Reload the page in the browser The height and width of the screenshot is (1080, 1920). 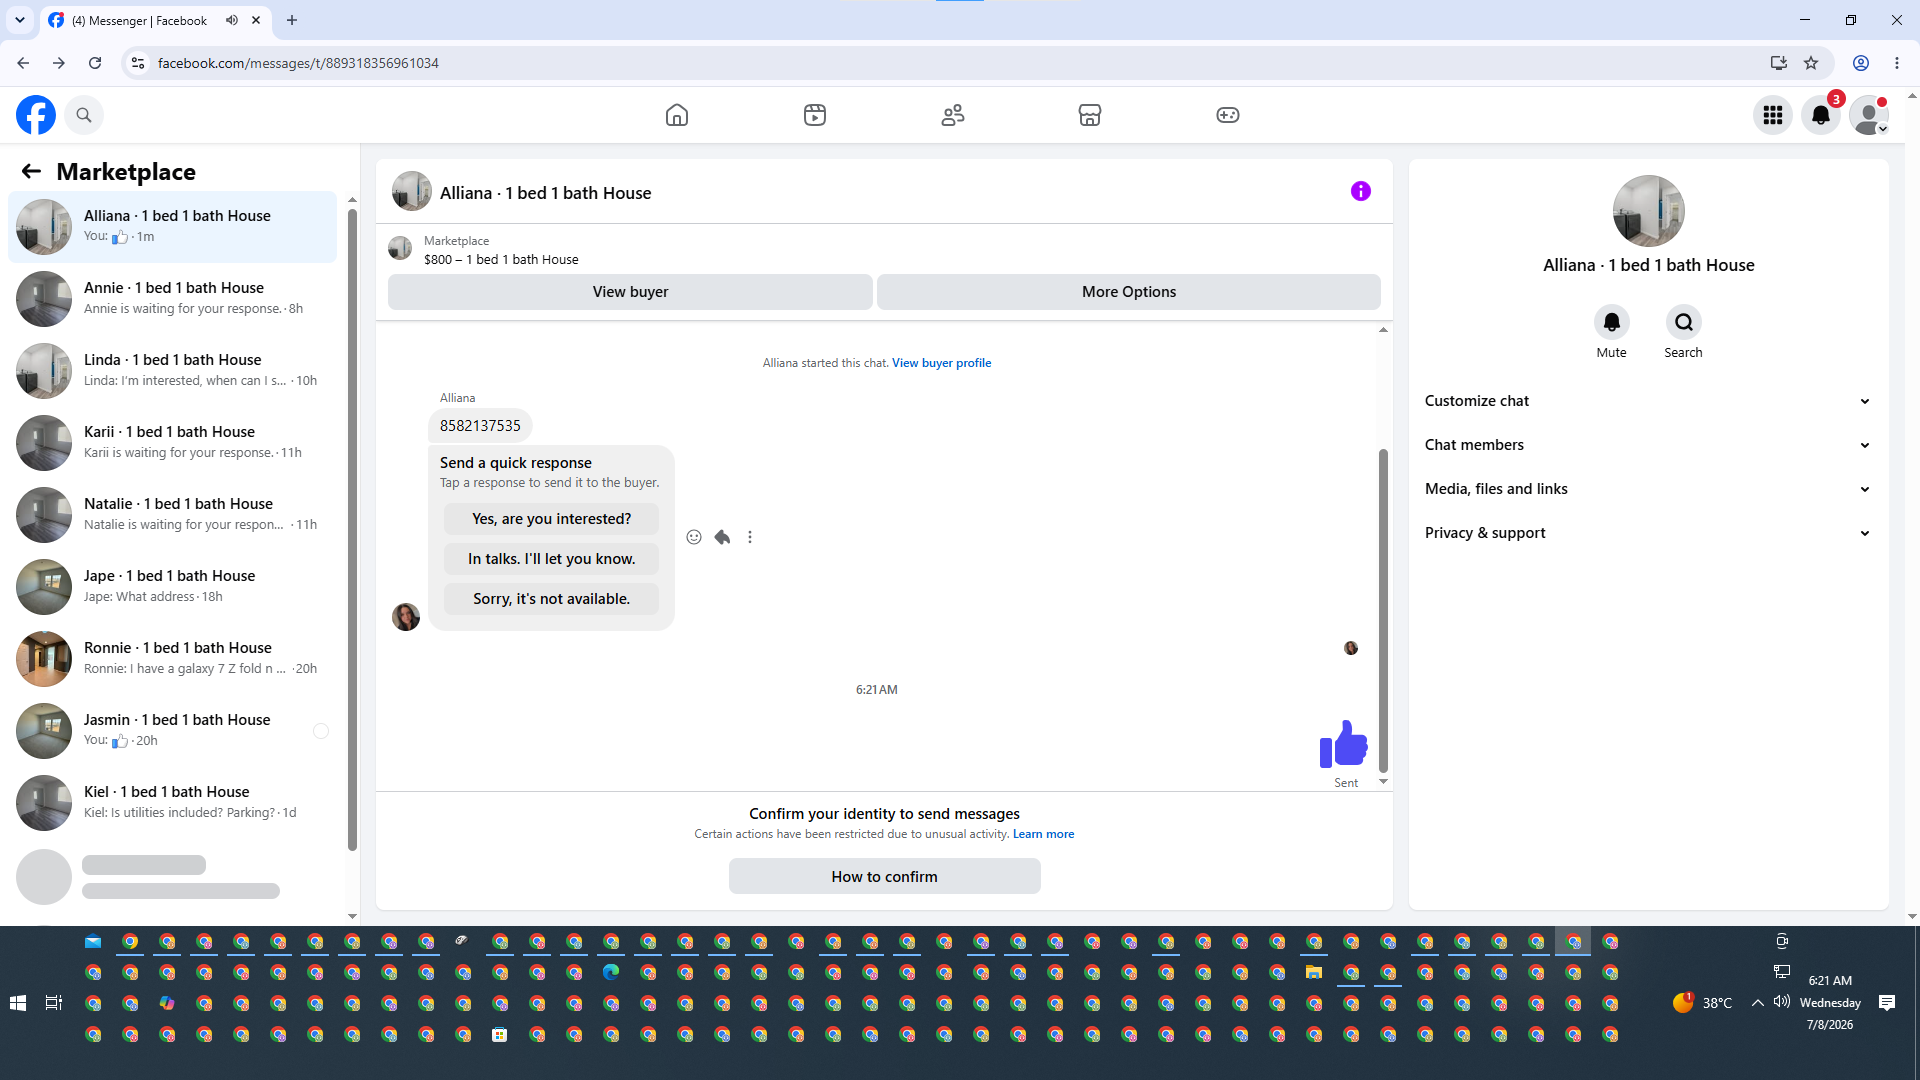pyautogui.click(x=95, y=63)
